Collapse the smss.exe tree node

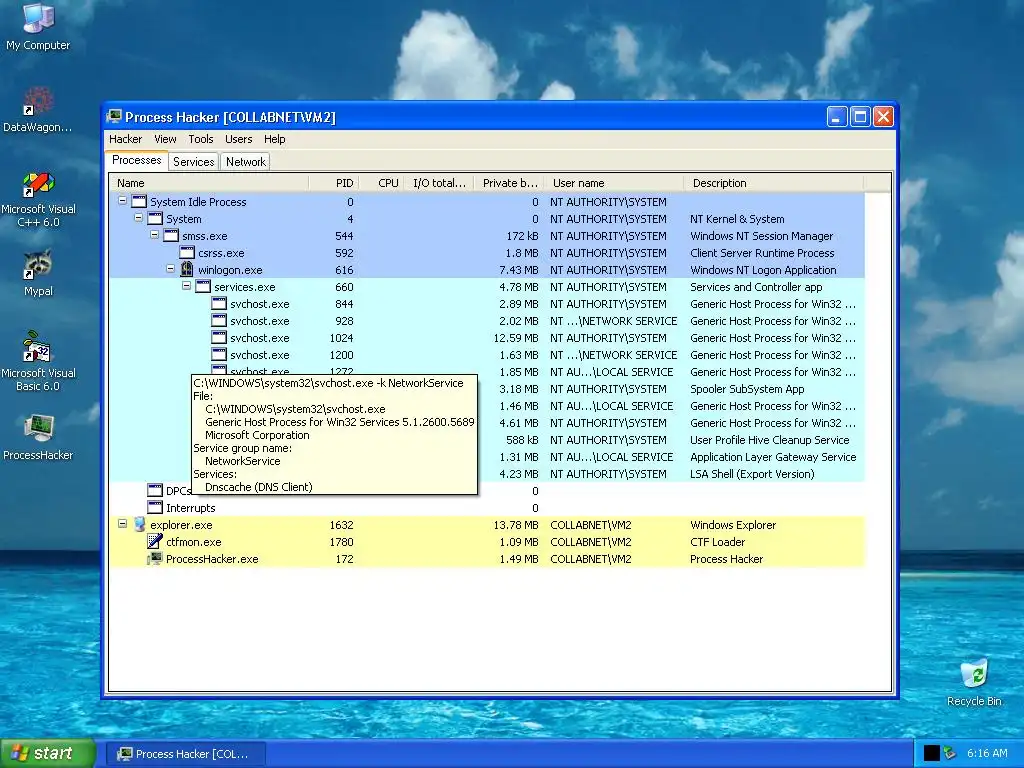155,235
